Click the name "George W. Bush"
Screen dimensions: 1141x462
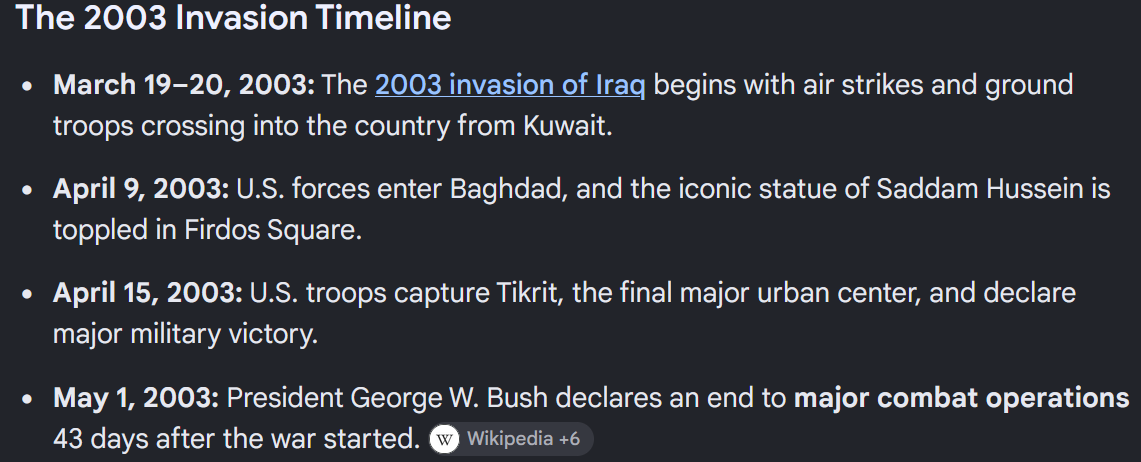pyautogui.click(x=449, y=398)
